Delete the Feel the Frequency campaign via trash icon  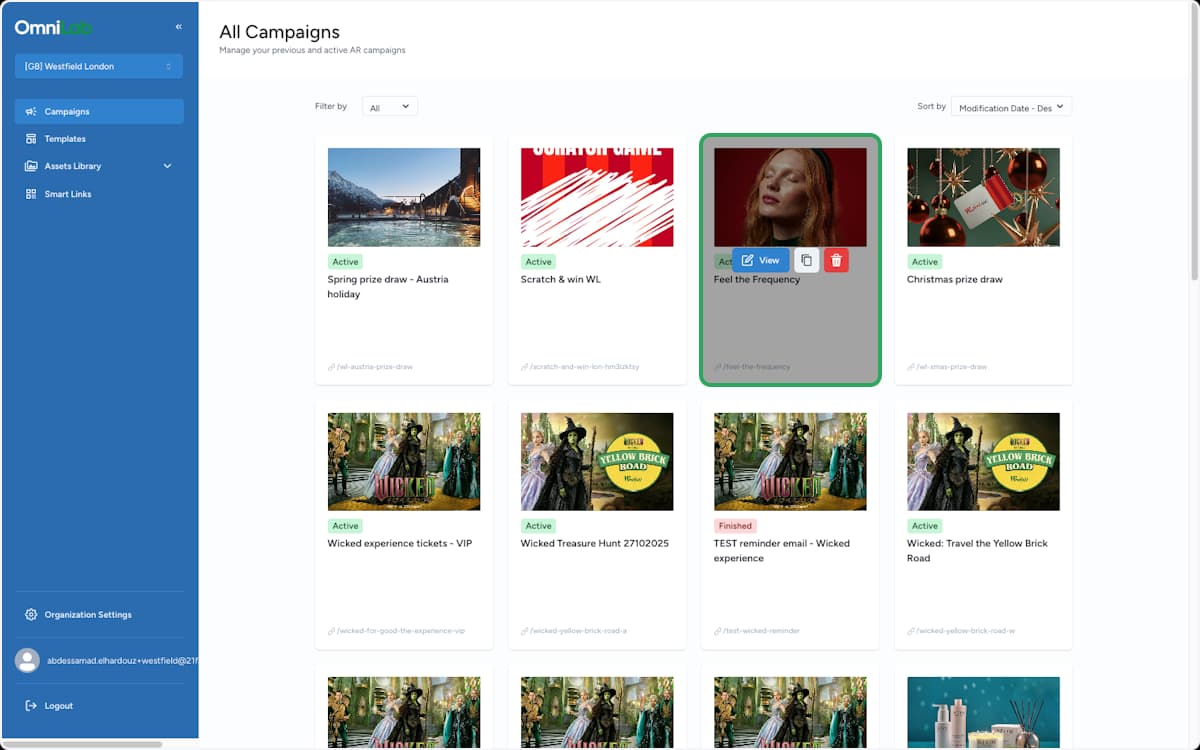tap(837, 260)
